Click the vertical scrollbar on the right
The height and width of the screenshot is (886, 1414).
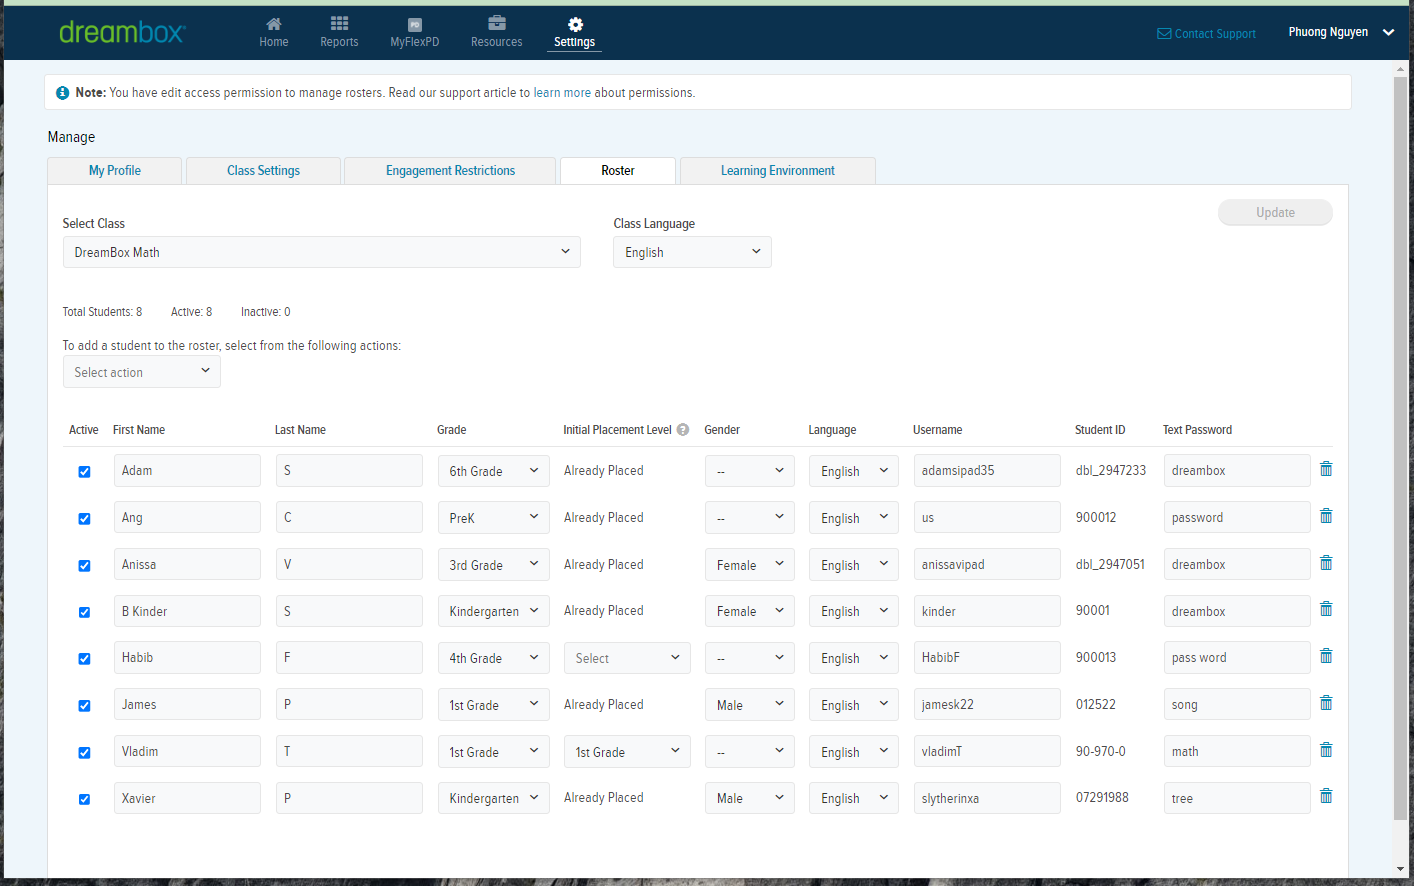coord(1400,450)
